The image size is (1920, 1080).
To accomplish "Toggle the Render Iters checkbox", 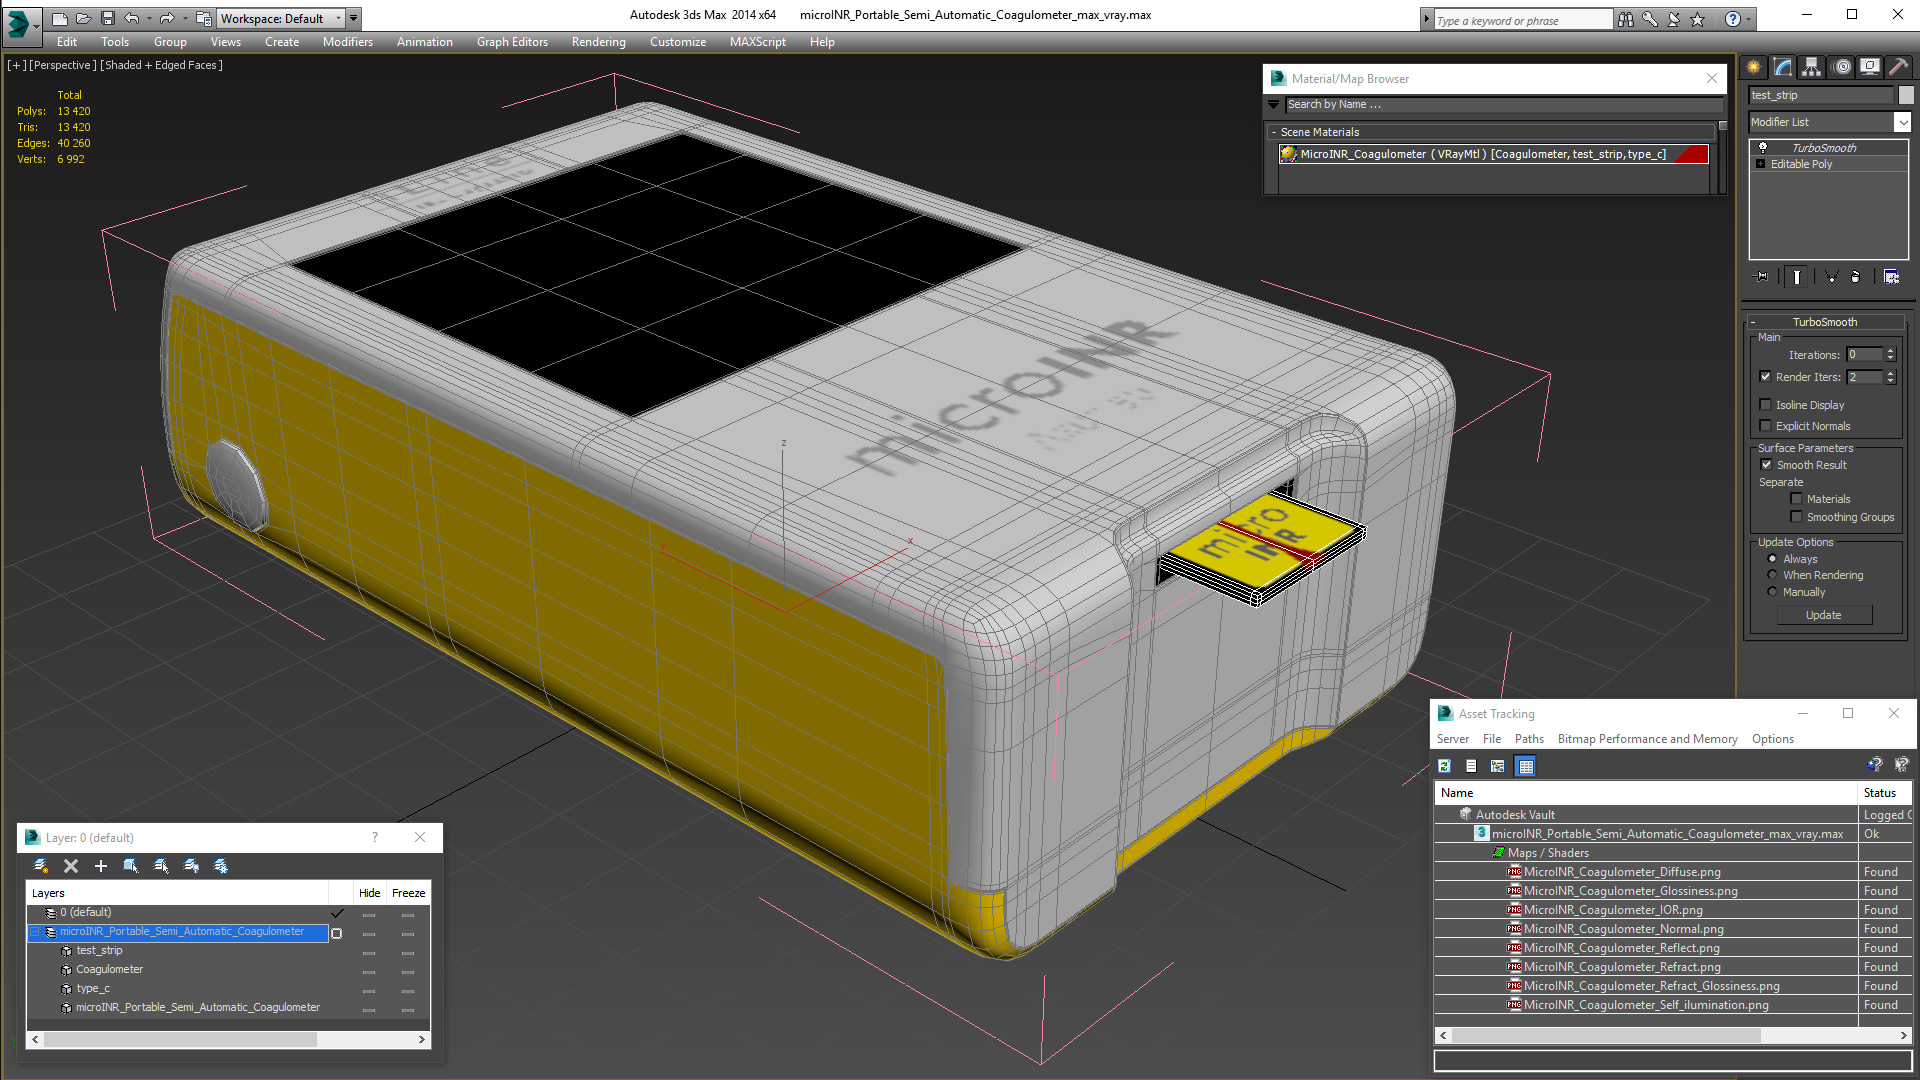I will (1765, 377).
